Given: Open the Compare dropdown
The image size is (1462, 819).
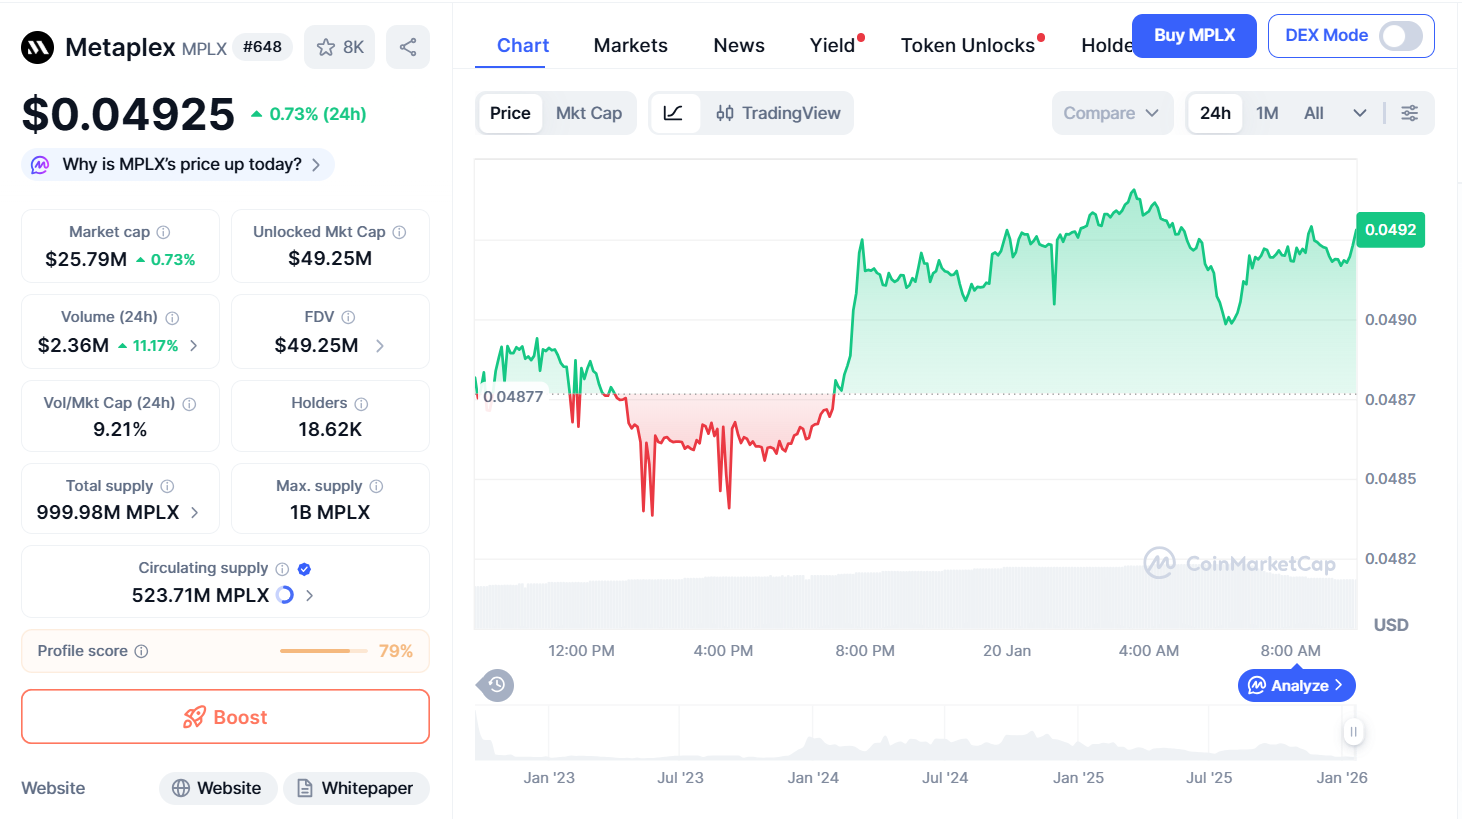Looking at the screenshot, I should tap(1112, 113).
